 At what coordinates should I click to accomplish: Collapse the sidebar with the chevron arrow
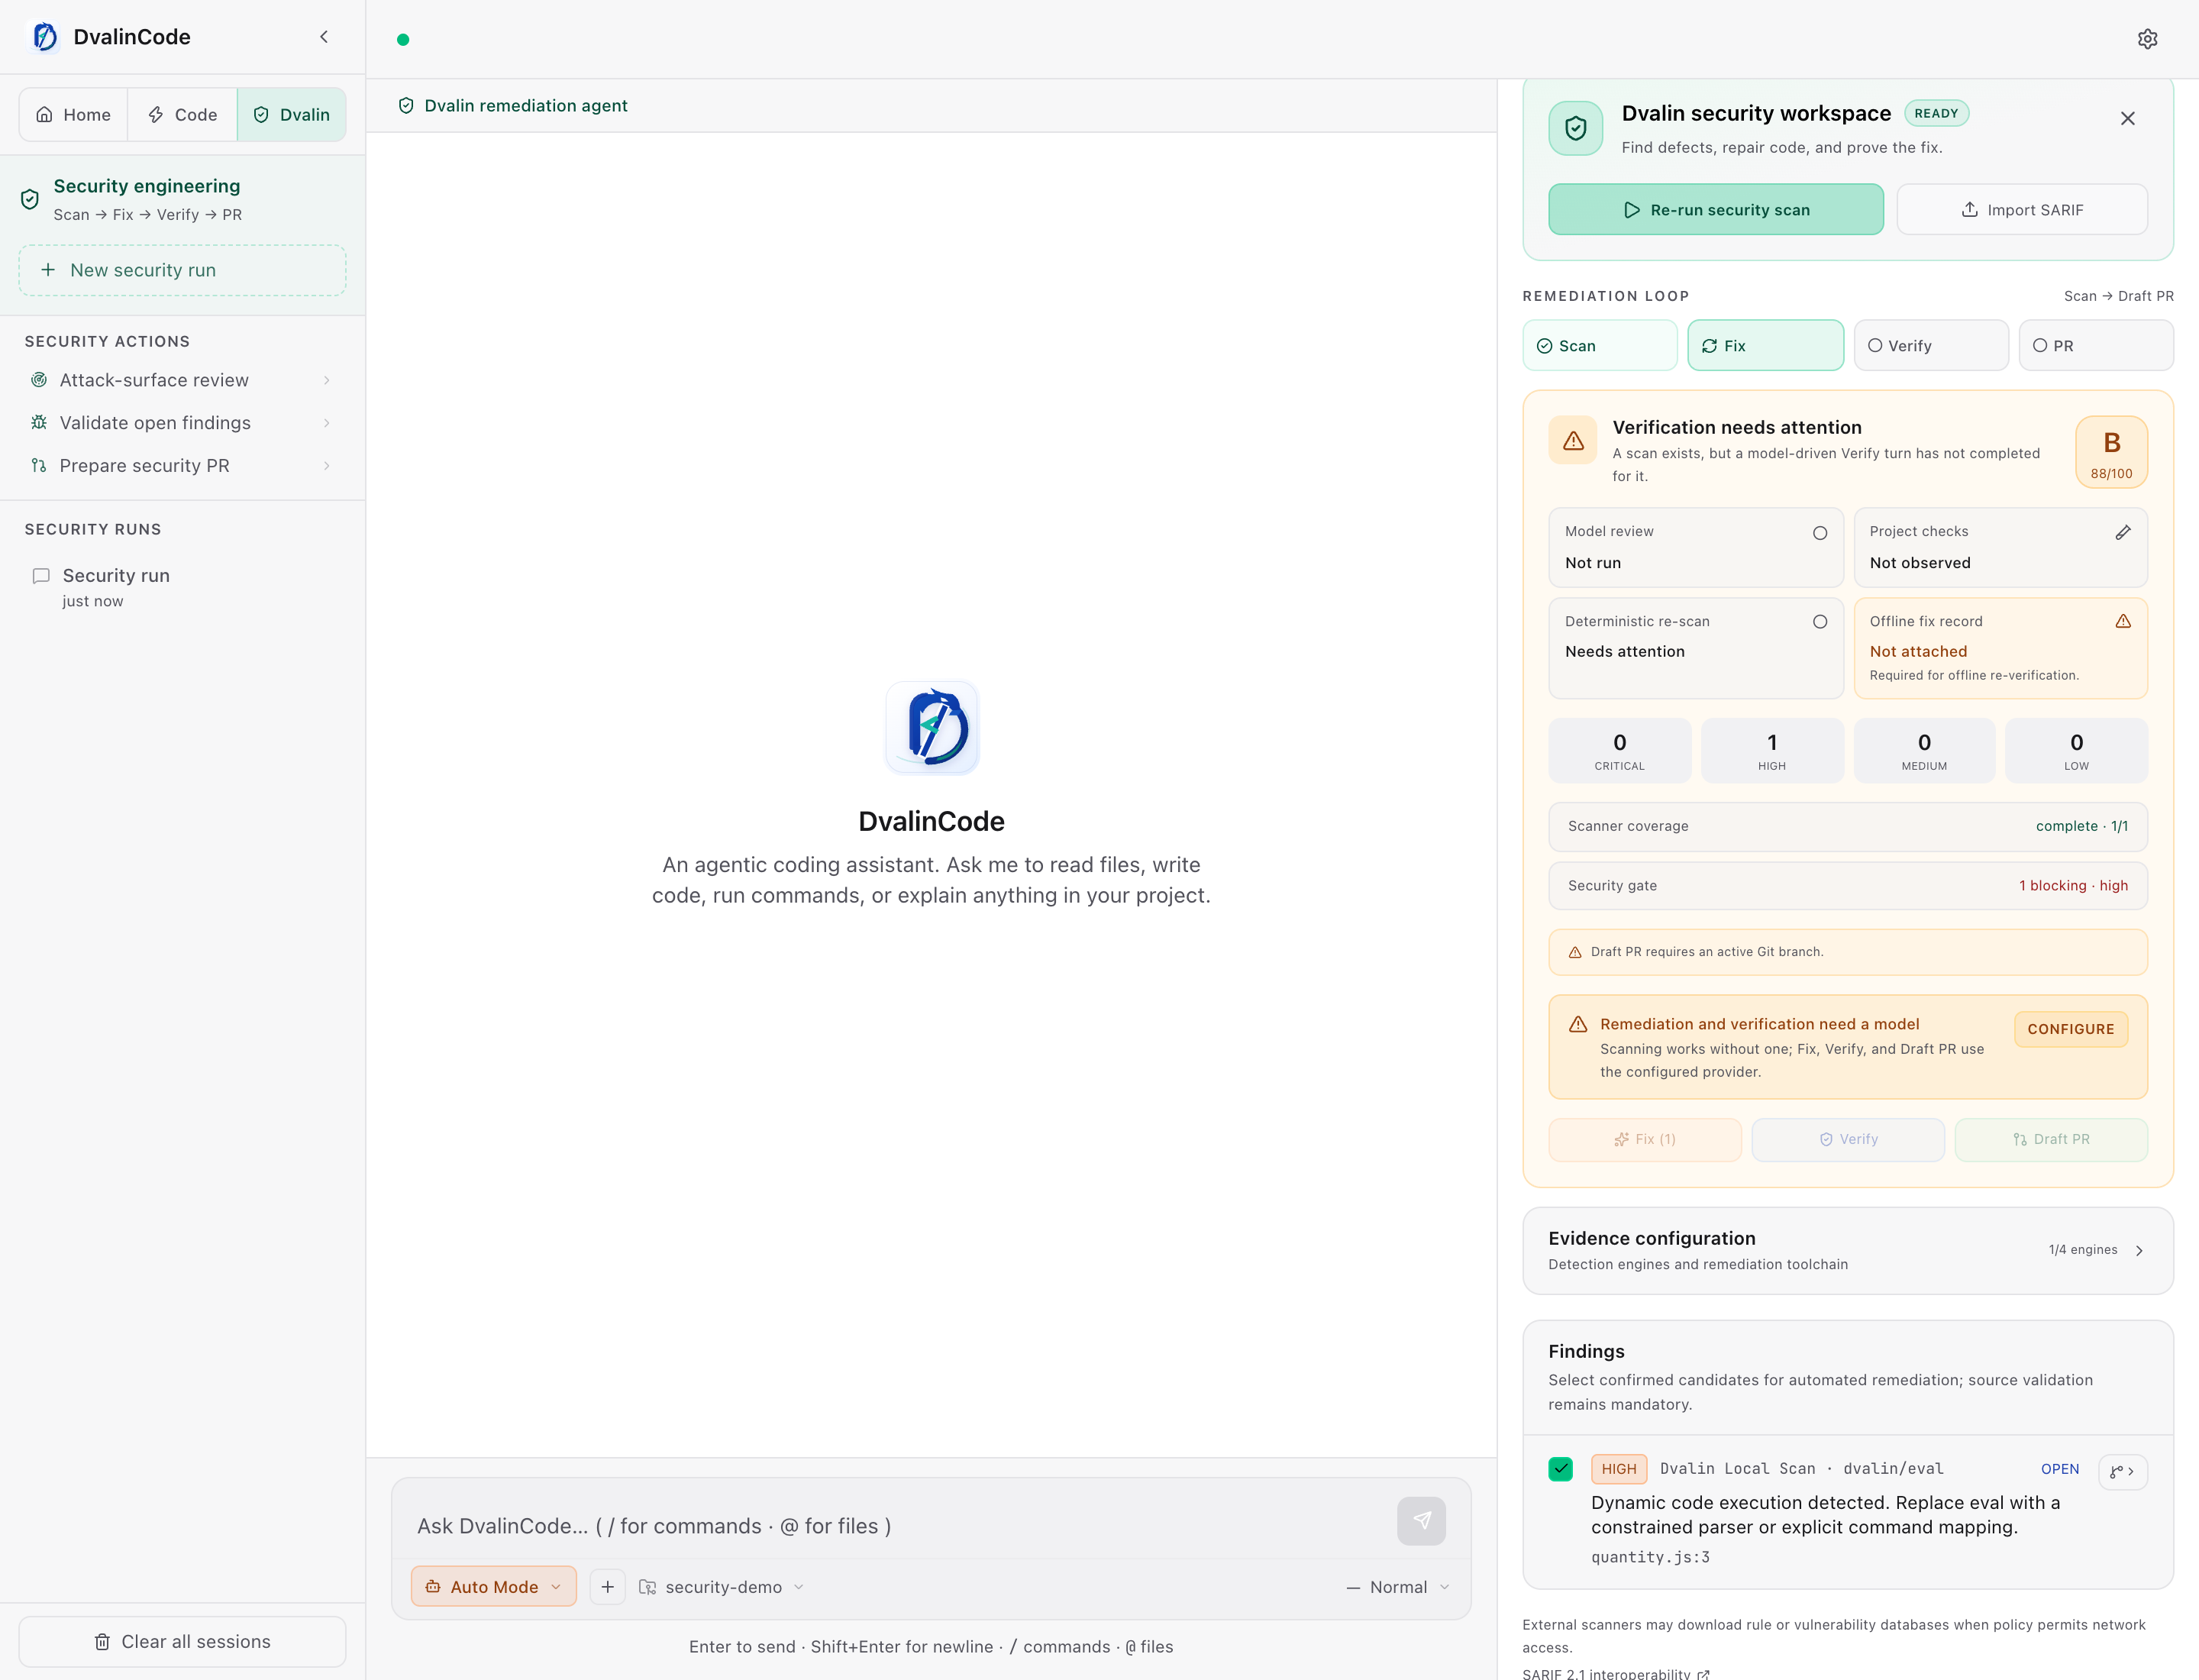(x=324, y=37)
